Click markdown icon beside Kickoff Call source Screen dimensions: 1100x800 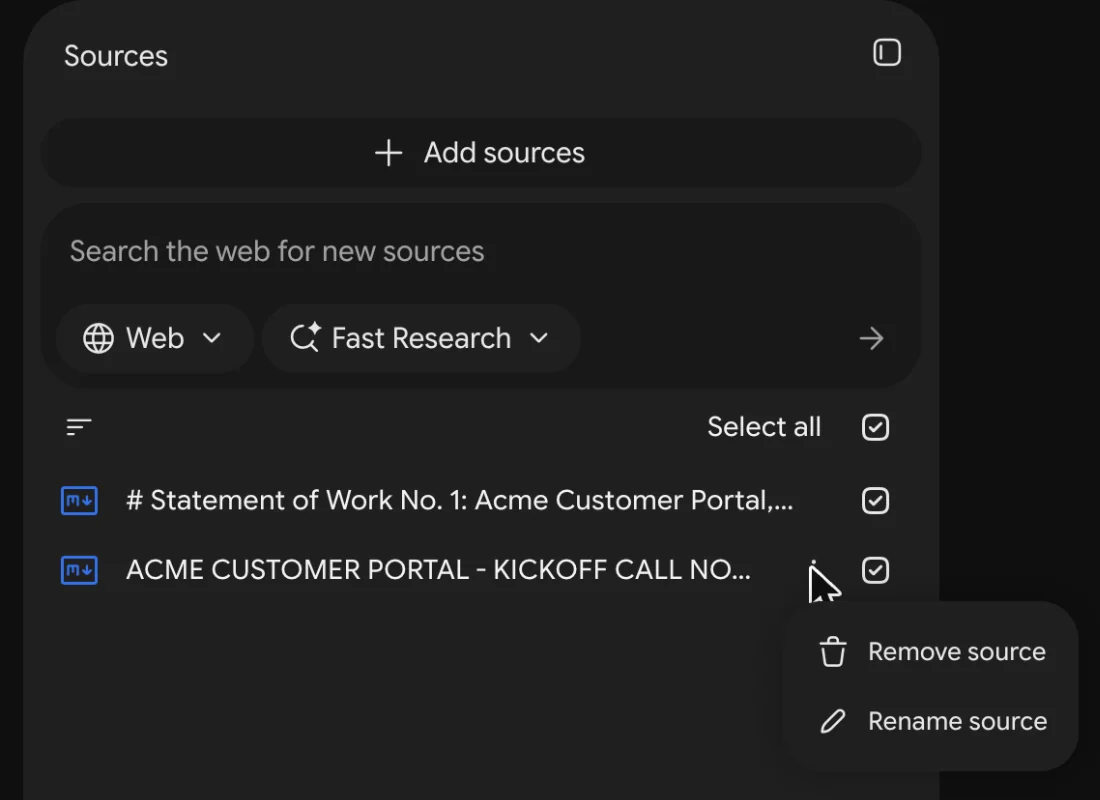pos(79,570)
